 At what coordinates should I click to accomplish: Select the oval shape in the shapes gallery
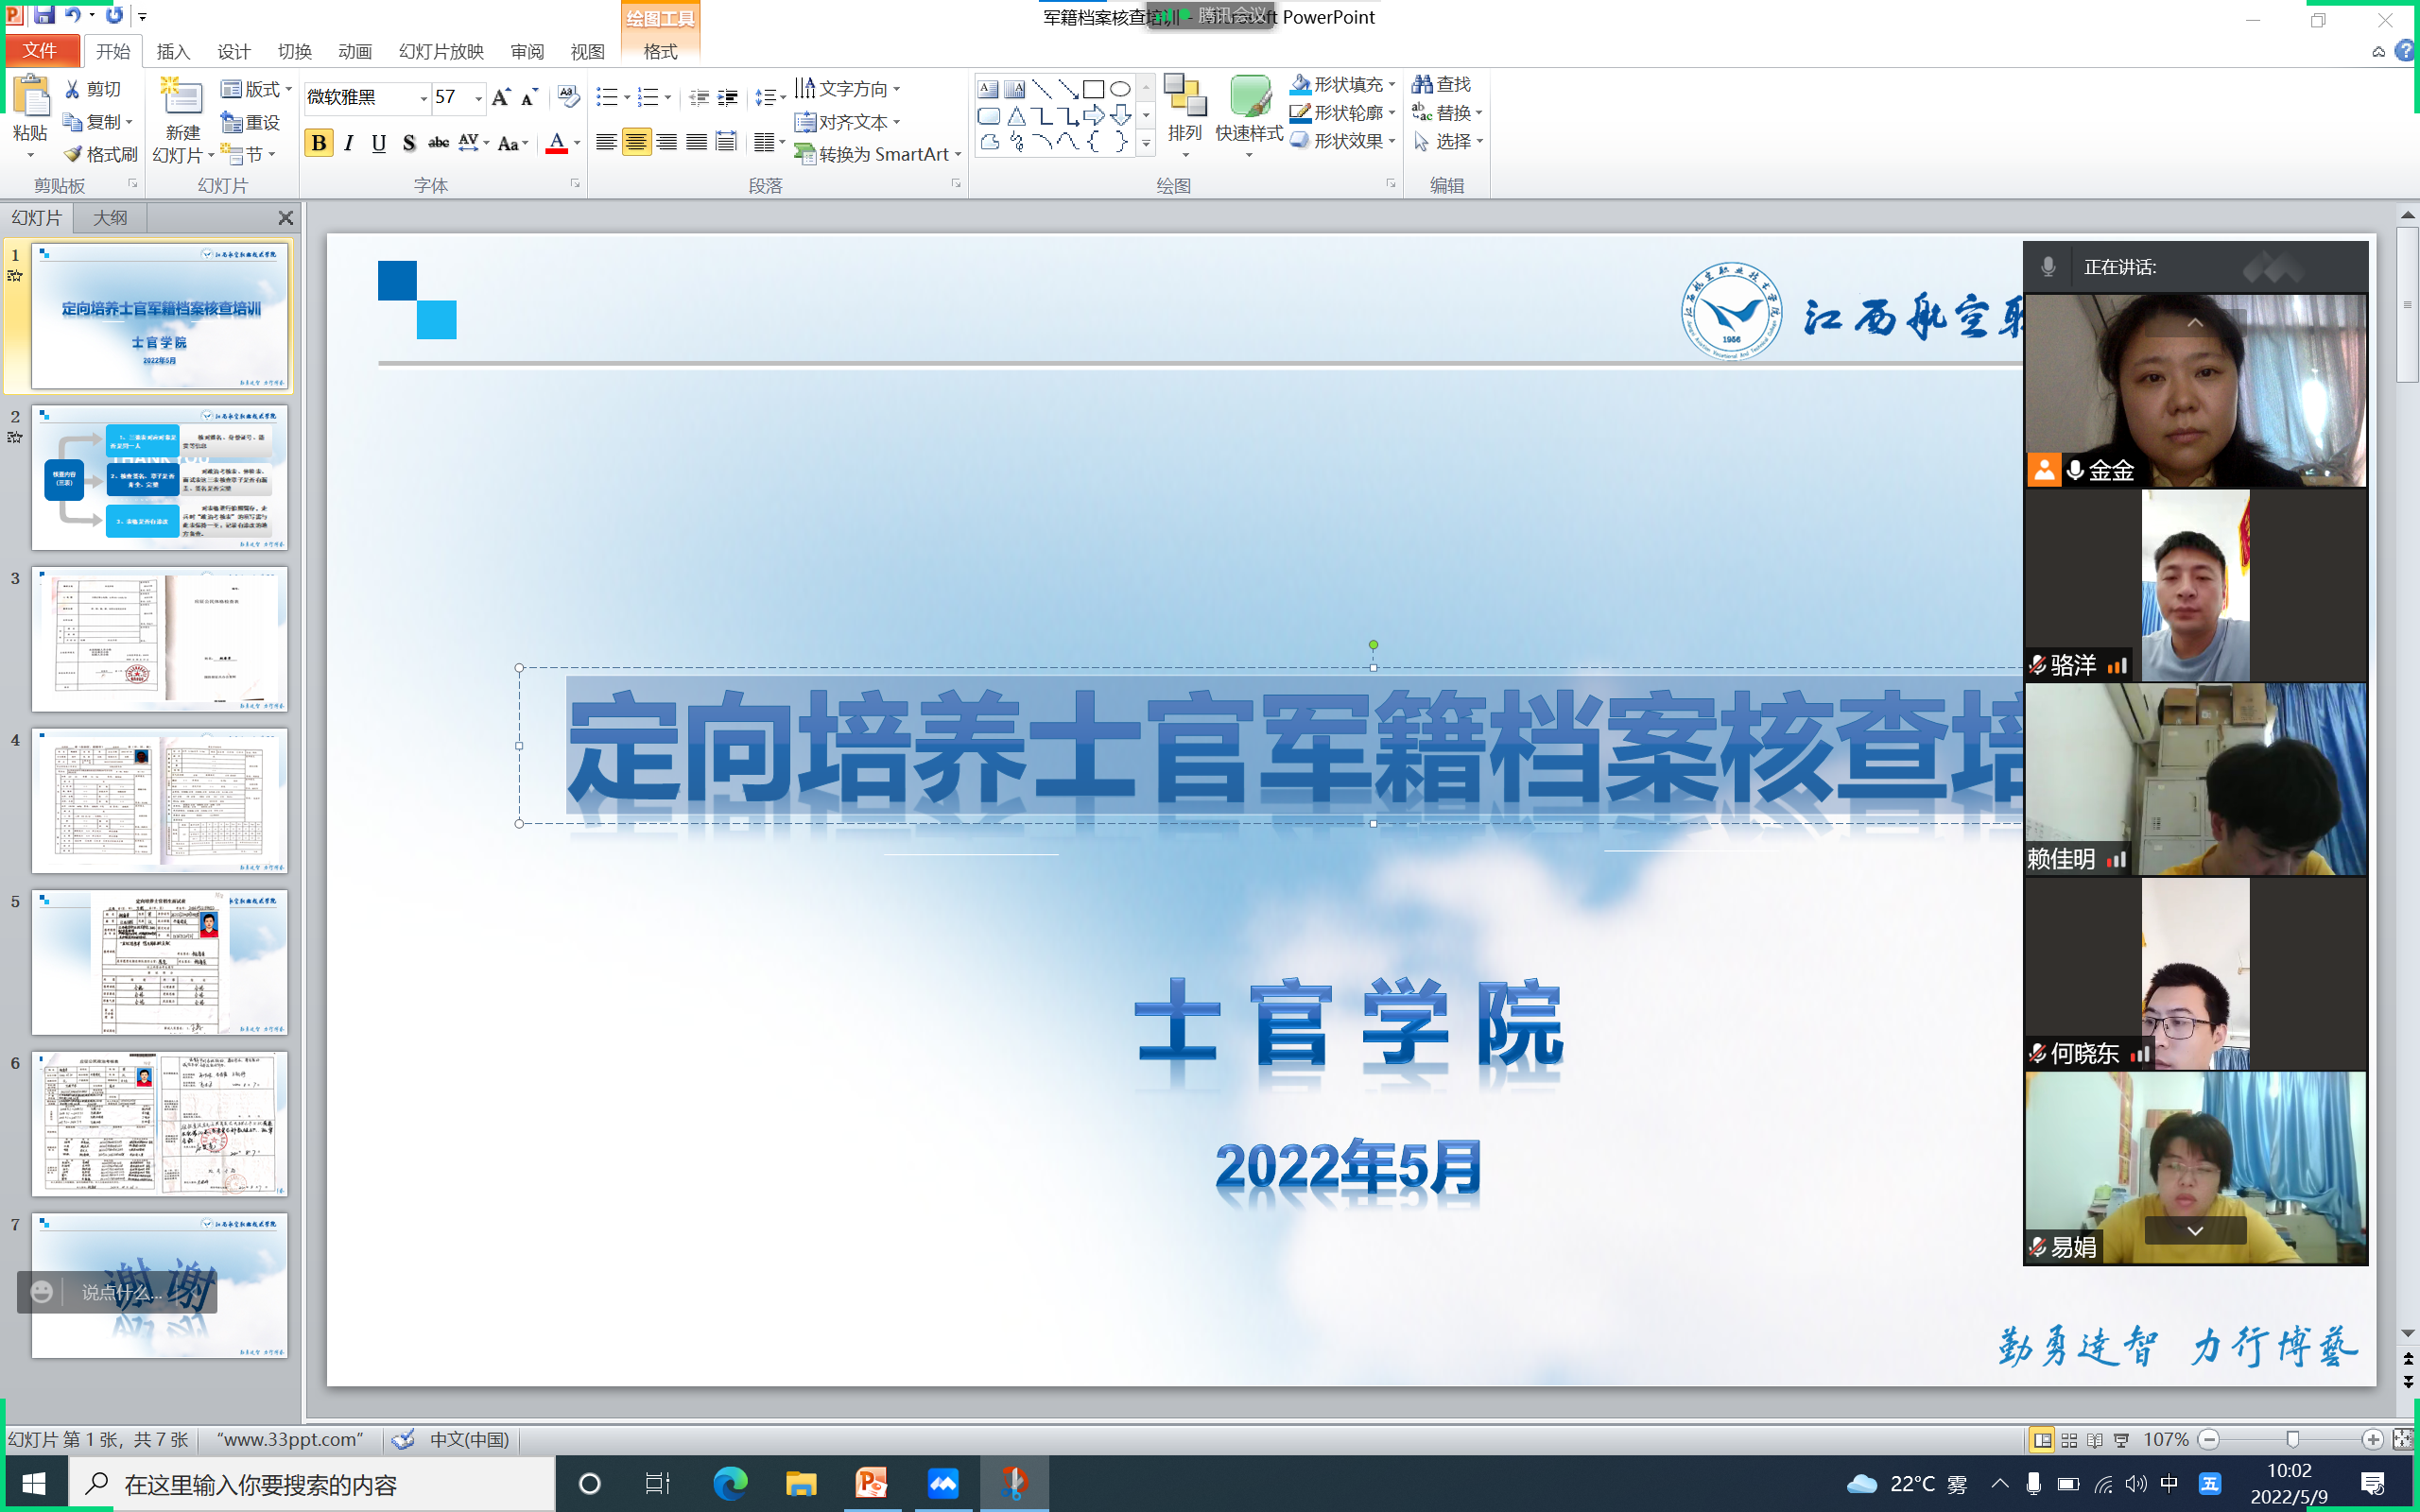[1120, 89]
